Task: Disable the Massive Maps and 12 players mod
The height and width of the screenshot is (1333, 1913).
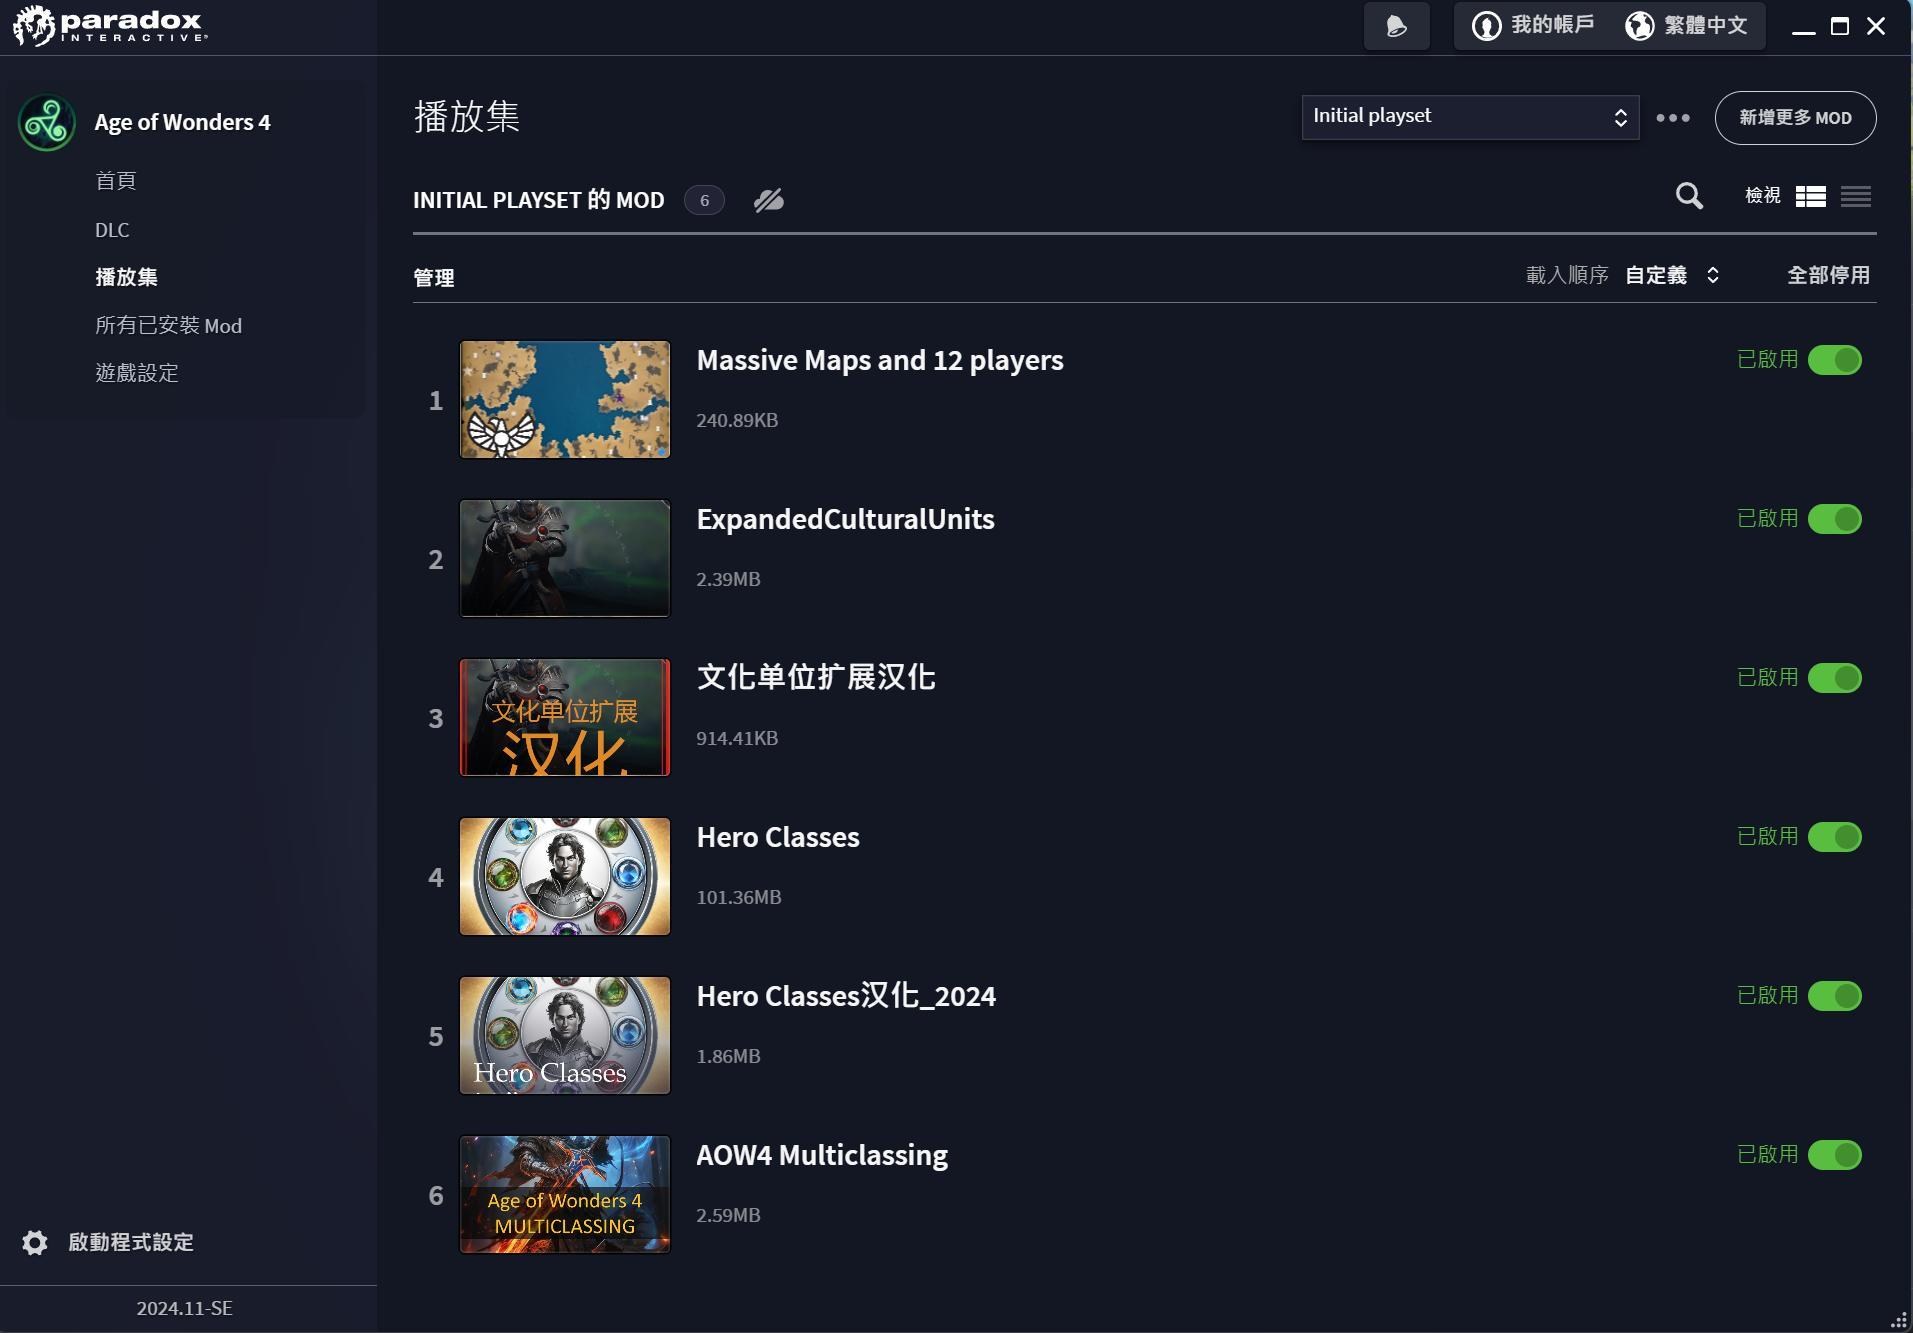Action: [1834, 360]
